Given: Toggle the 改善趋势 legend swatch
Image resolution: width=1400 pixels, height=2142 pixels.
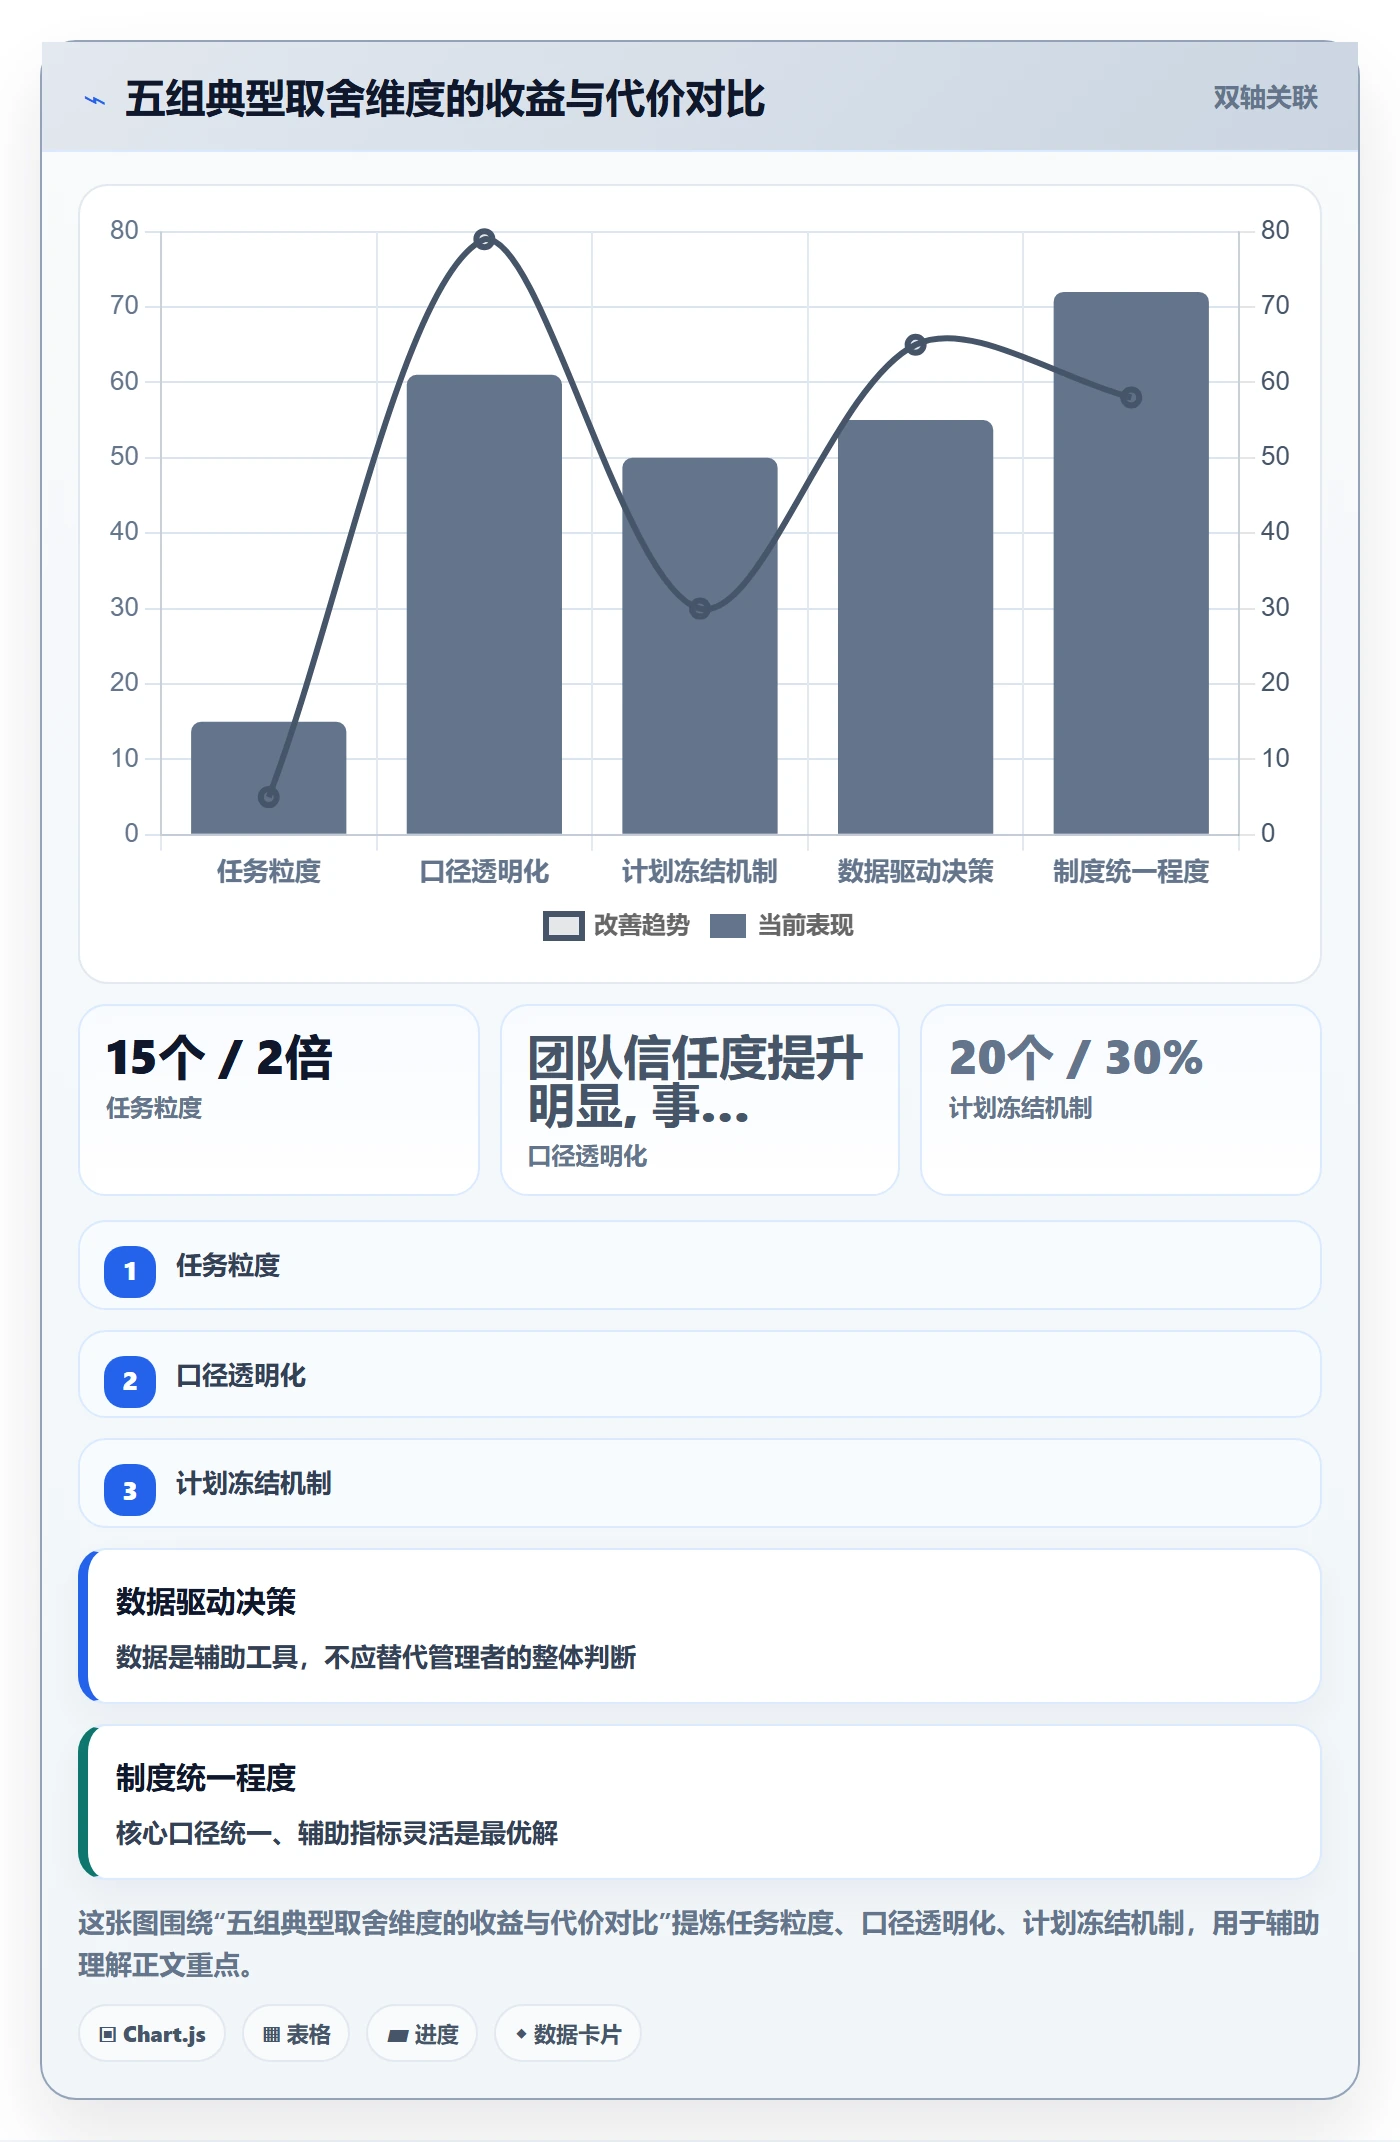Looking at the screenshot, I should click(563, 926).
